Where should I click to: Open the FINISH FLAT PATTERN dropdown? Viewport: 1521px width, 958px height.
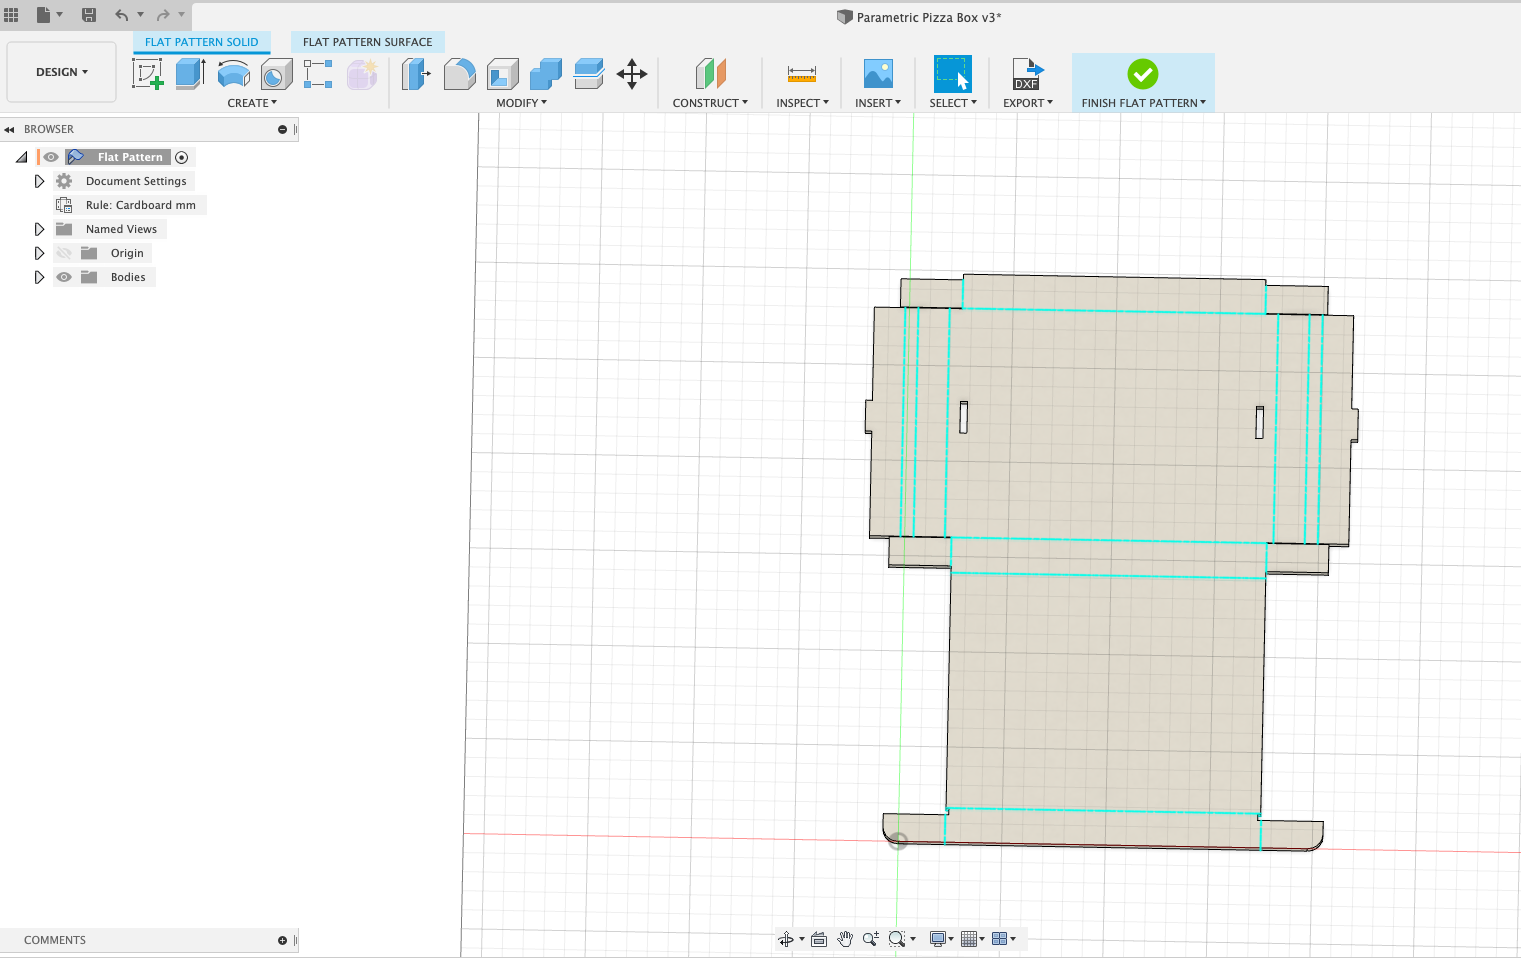[x=1143, y=103]
